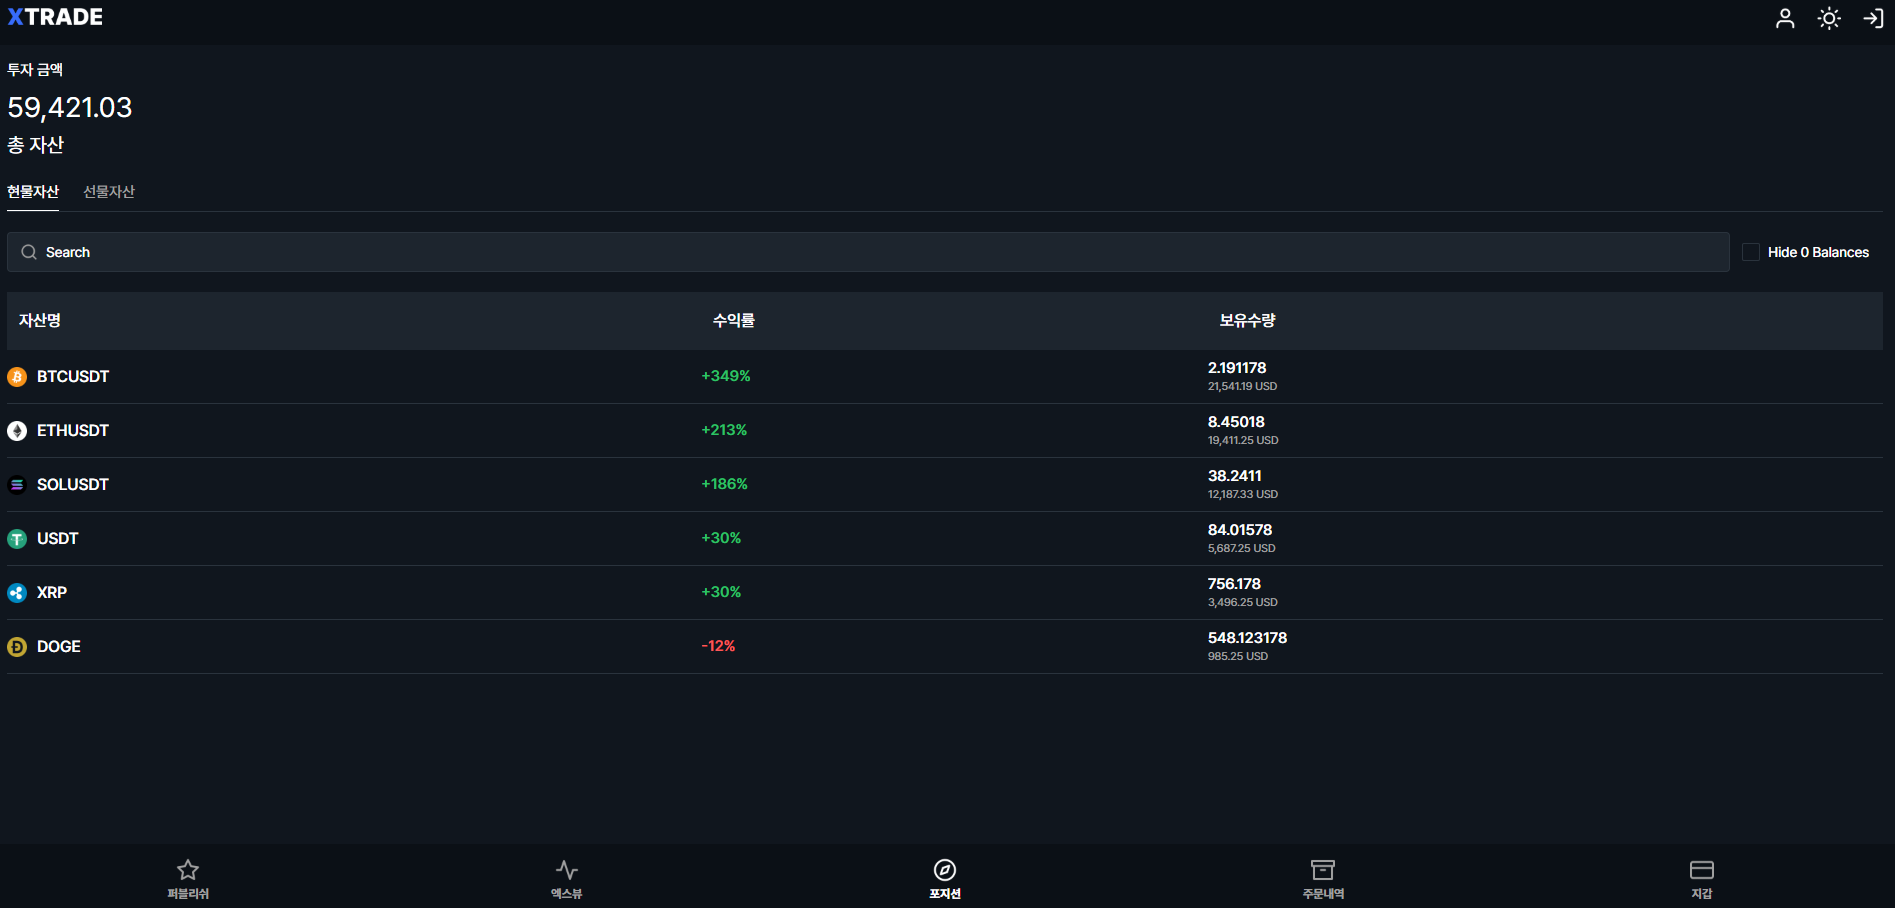Open 포지션 compass icon in bottom nav

[945, 870]
